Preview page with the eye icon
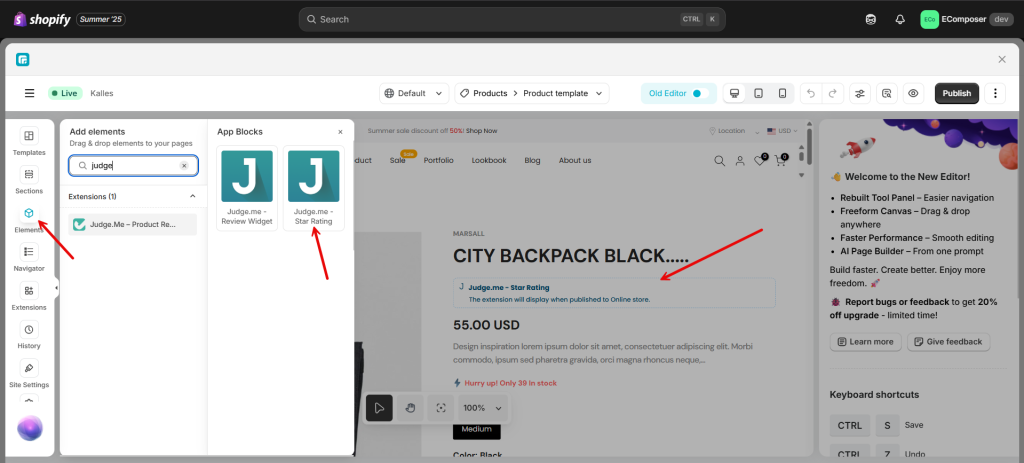This screenshot has width=1024, height=463. pyautogui.click(x=913, y=93)
